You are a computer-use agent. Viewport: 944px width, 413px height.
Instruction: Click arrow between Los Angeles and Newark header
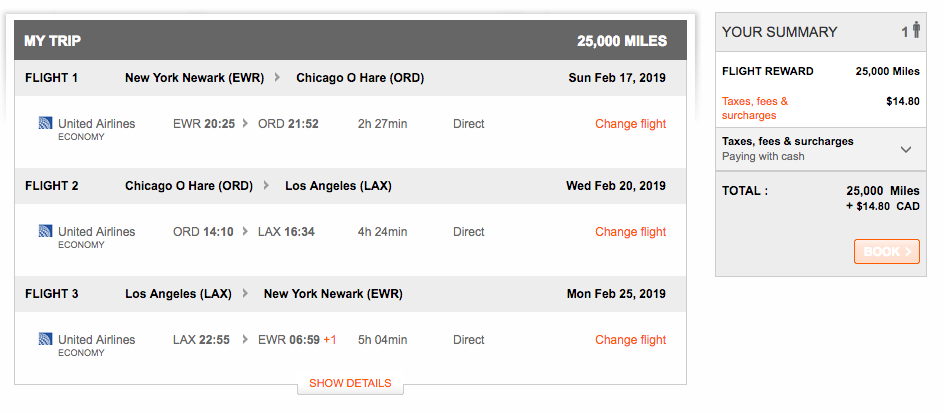point(245,294)
